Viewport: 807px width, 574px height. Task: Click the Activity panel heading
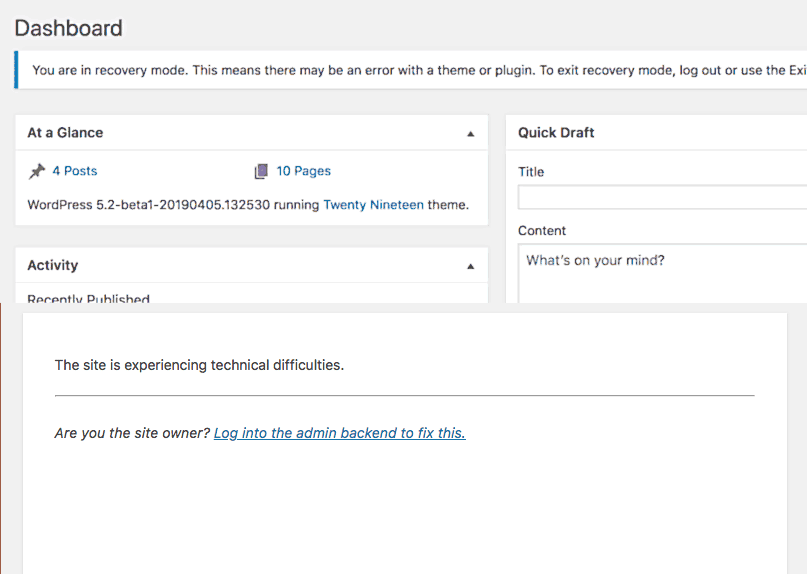[x=53, y=265]
